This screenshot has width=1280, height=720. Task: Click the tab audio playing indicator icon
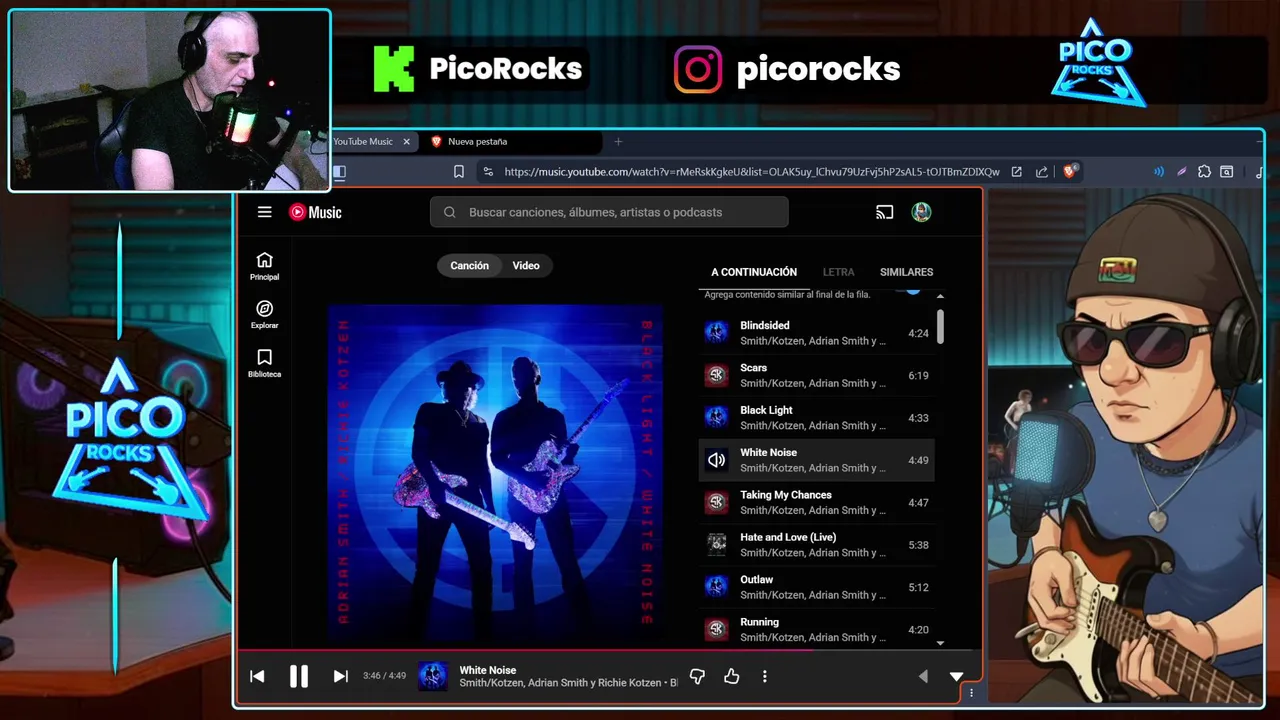1159,172
